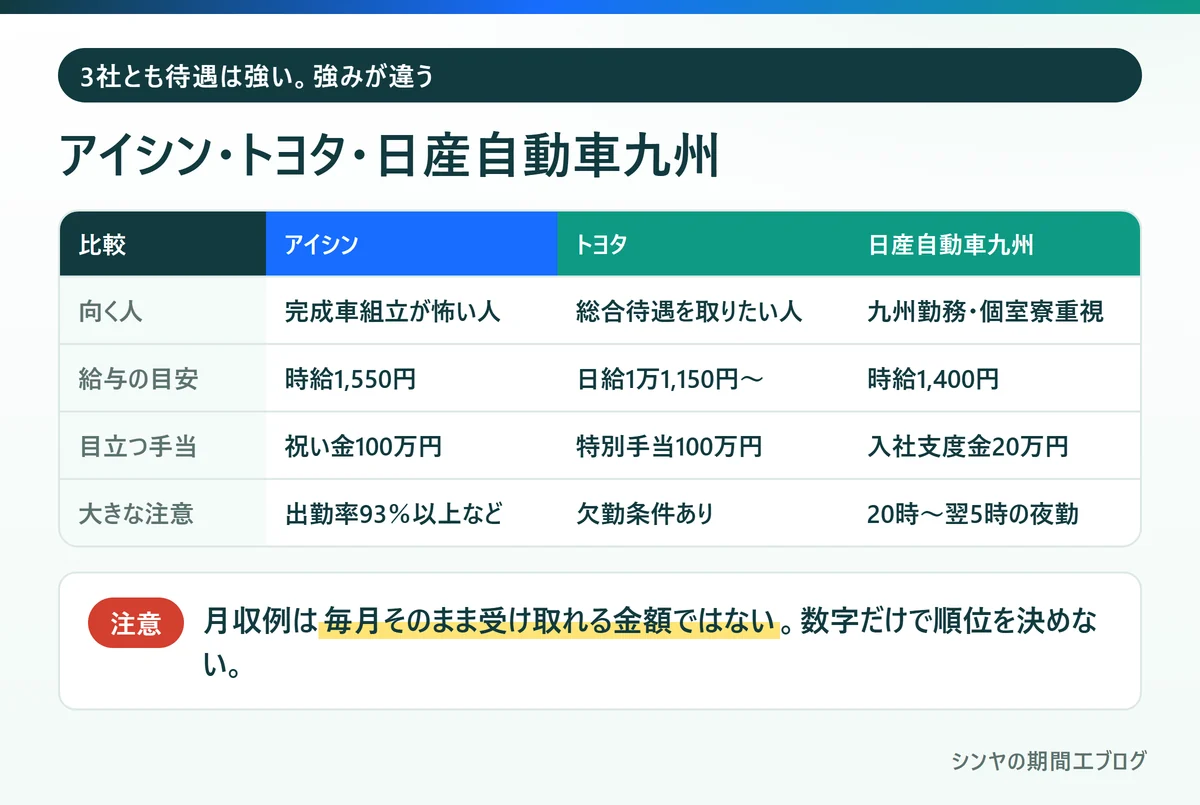Select the '給与の目安' row label

tap(163, 379)
